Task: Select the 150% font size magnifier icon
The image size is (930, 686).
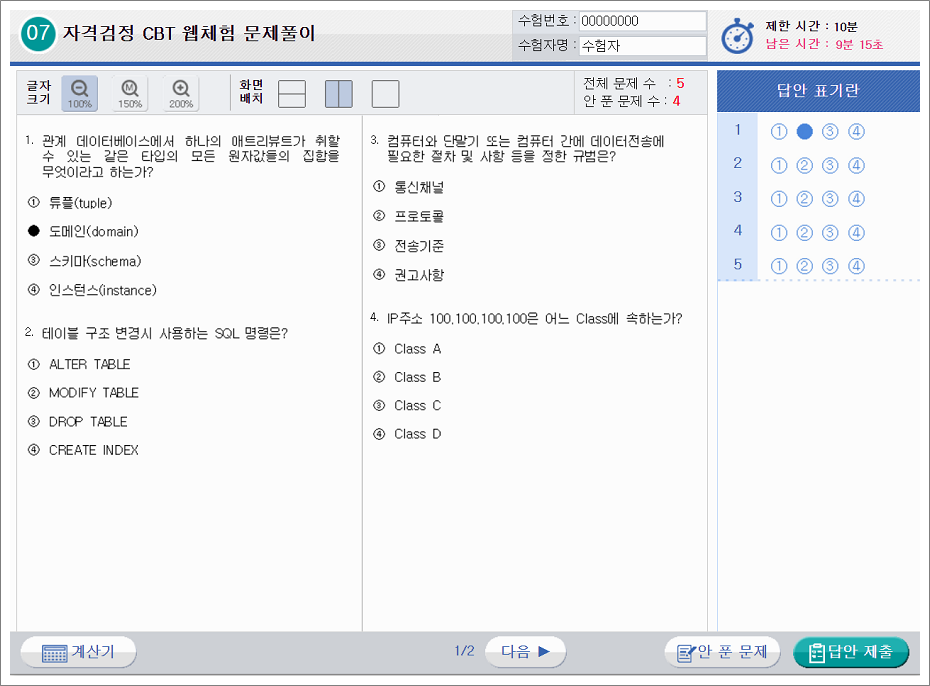Action: tap(128, 91)
